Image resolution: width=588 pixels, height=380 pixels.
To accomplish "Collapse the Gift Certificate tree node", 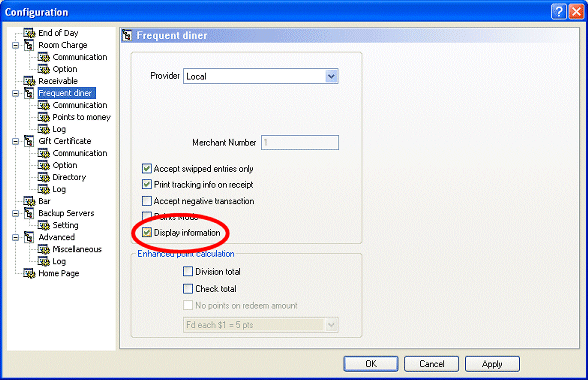I will click(15, 141).
